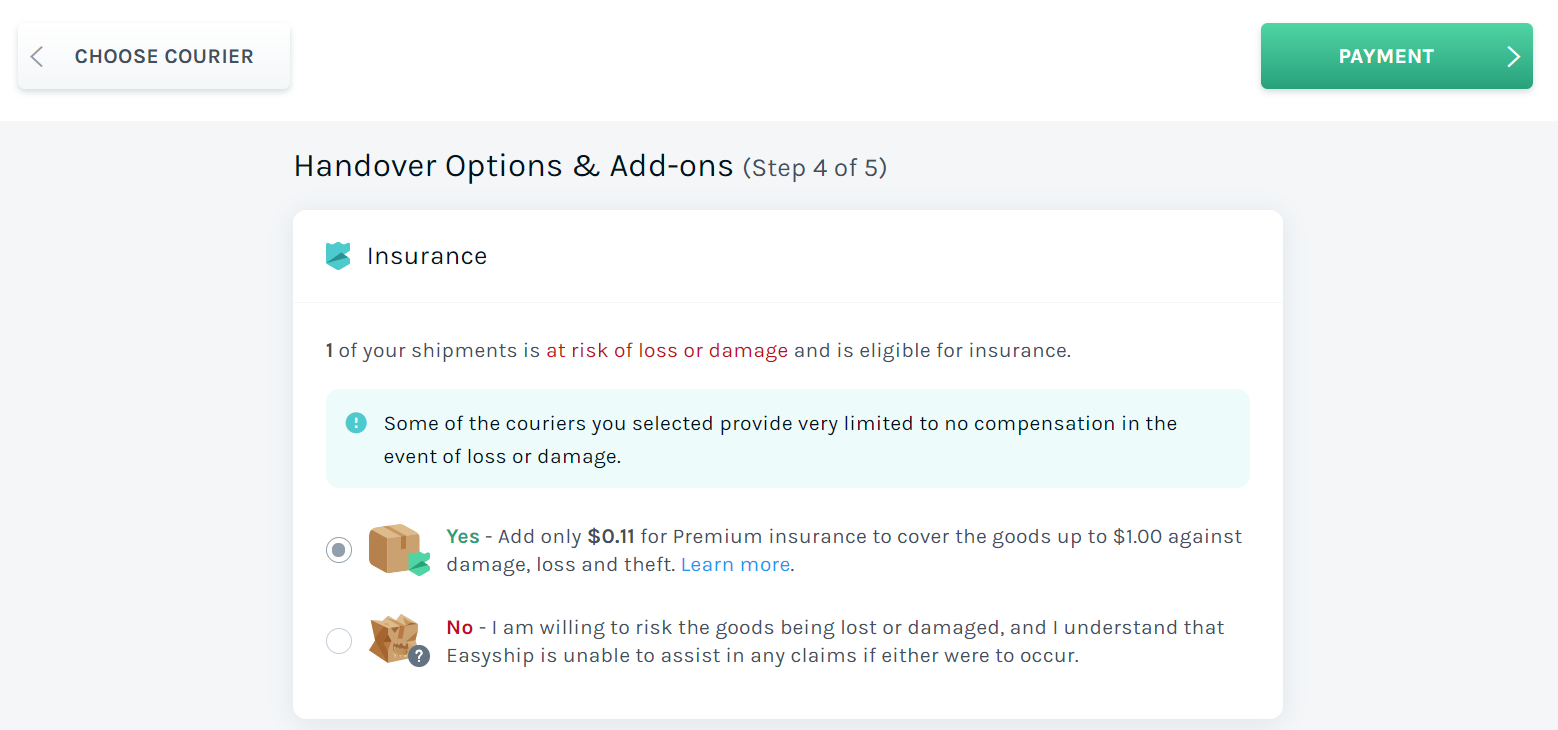Viewport: 1558px width, 730px height.
Task: Click the question mark badge on damaged box
Action: [419, 656]
